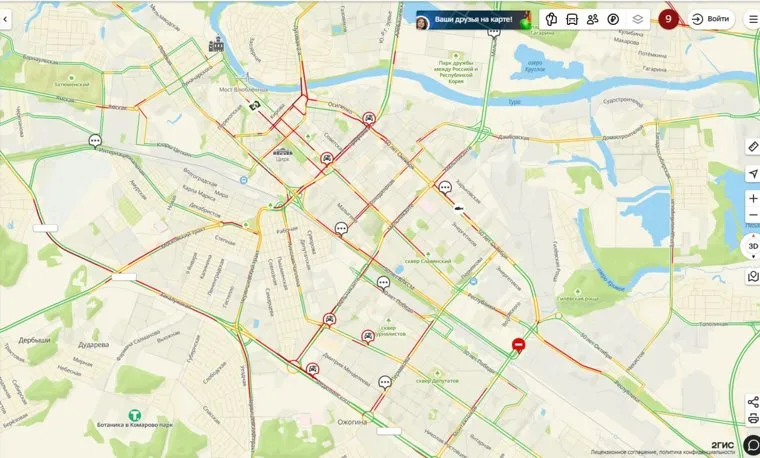Select the ruler measurement tool

[x=753, y=146]
